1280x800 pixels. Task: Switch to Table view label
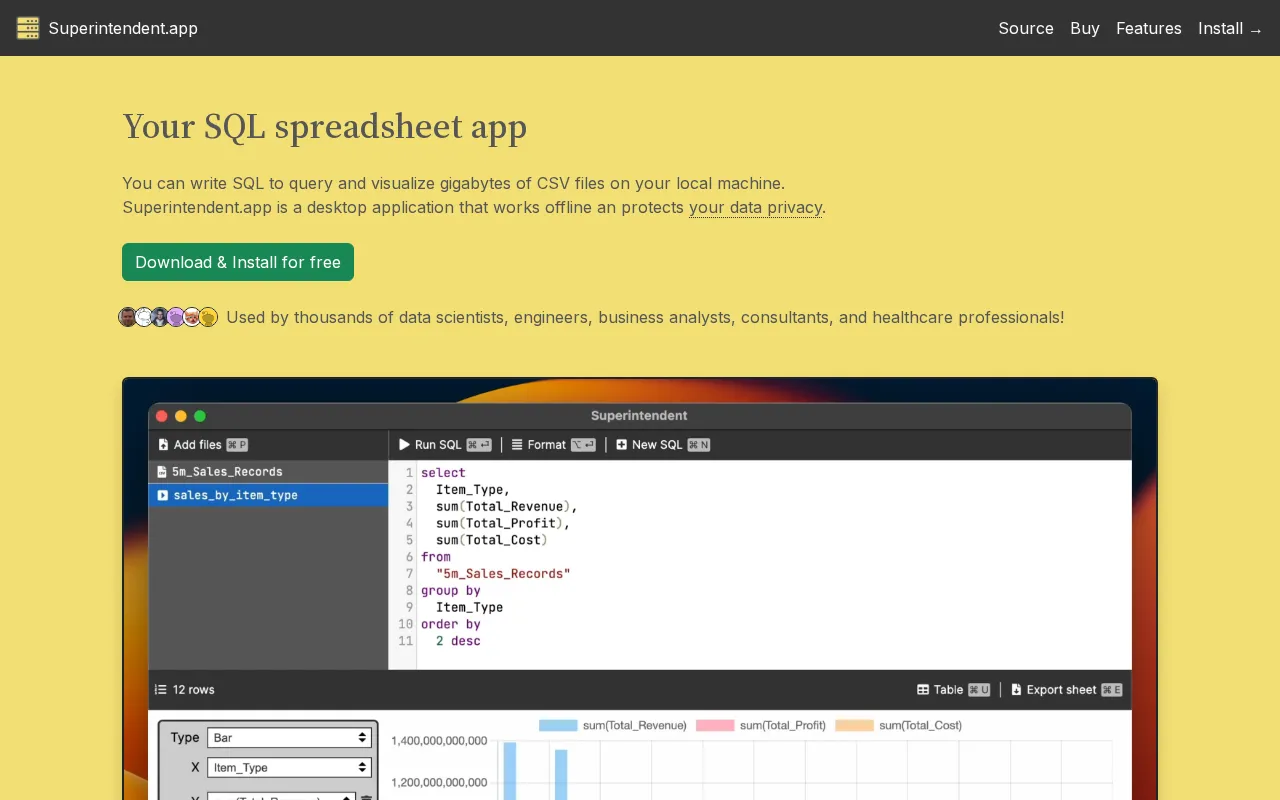pos(948,690)
